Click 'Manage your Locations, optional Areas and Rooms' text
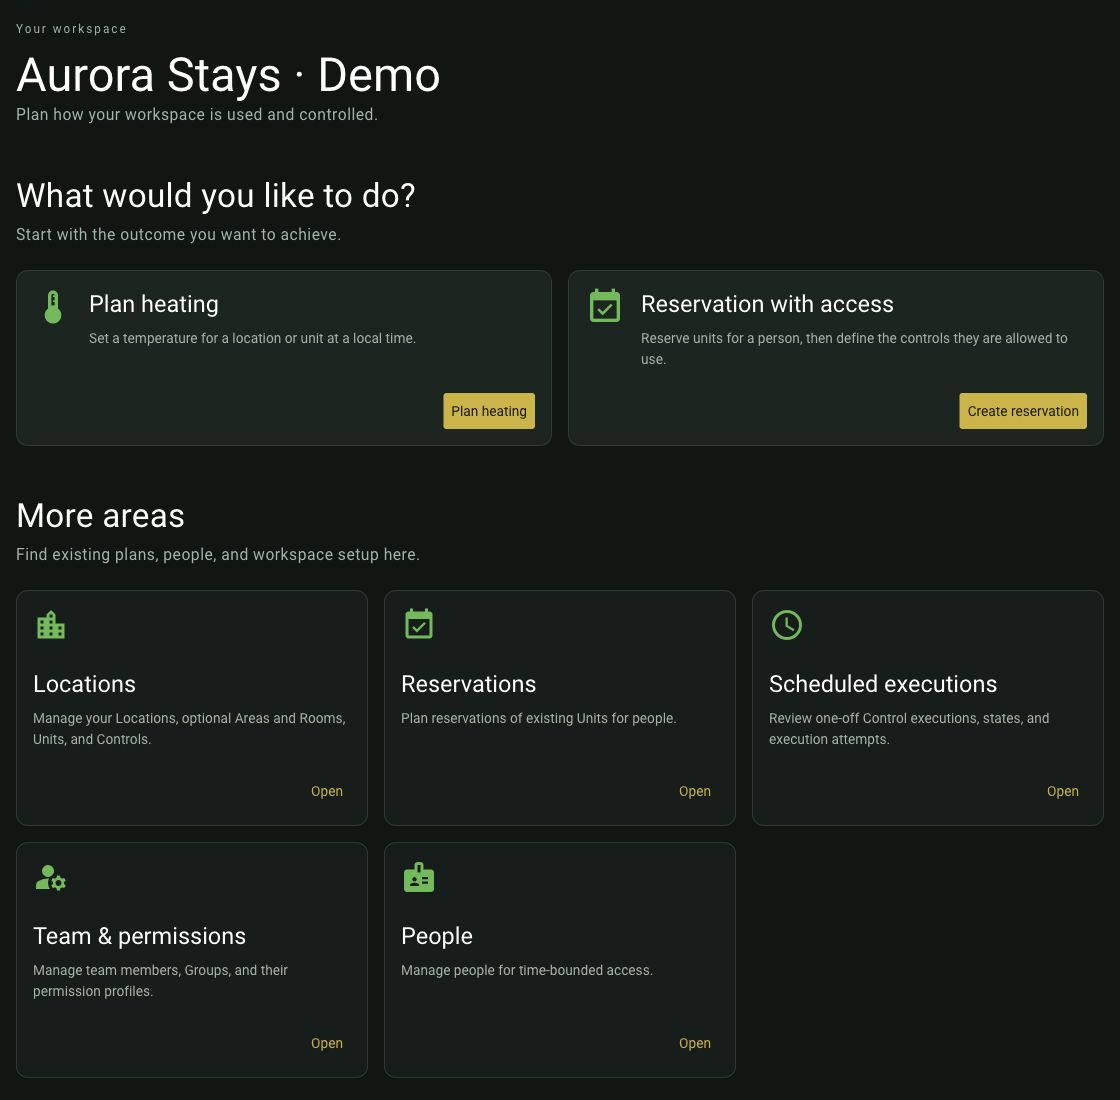 click(x=189, y=729)
